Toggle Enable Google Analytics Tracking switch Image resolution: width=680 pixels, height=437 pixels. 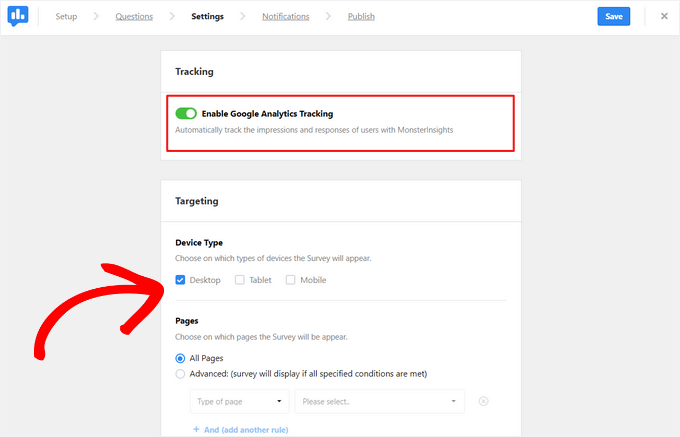click(186, 114)
